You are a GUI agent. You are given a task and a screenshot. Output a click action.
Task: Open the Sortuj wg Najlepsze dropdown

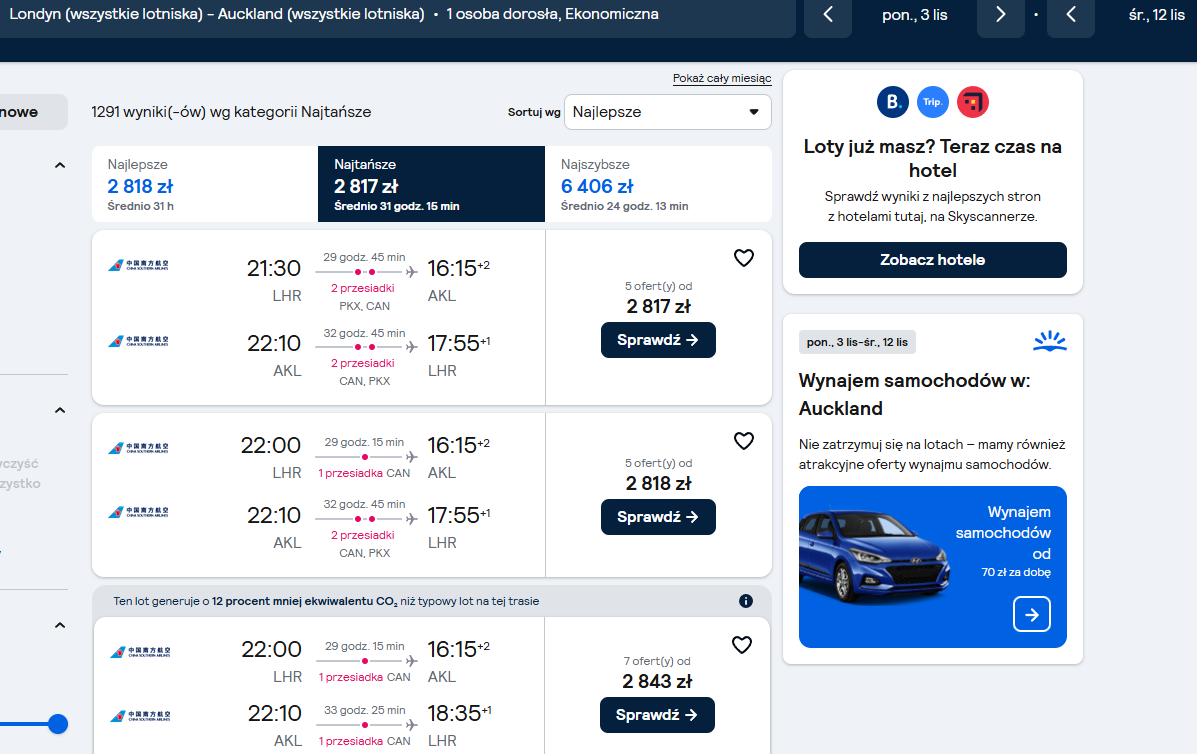coord(667,112)
